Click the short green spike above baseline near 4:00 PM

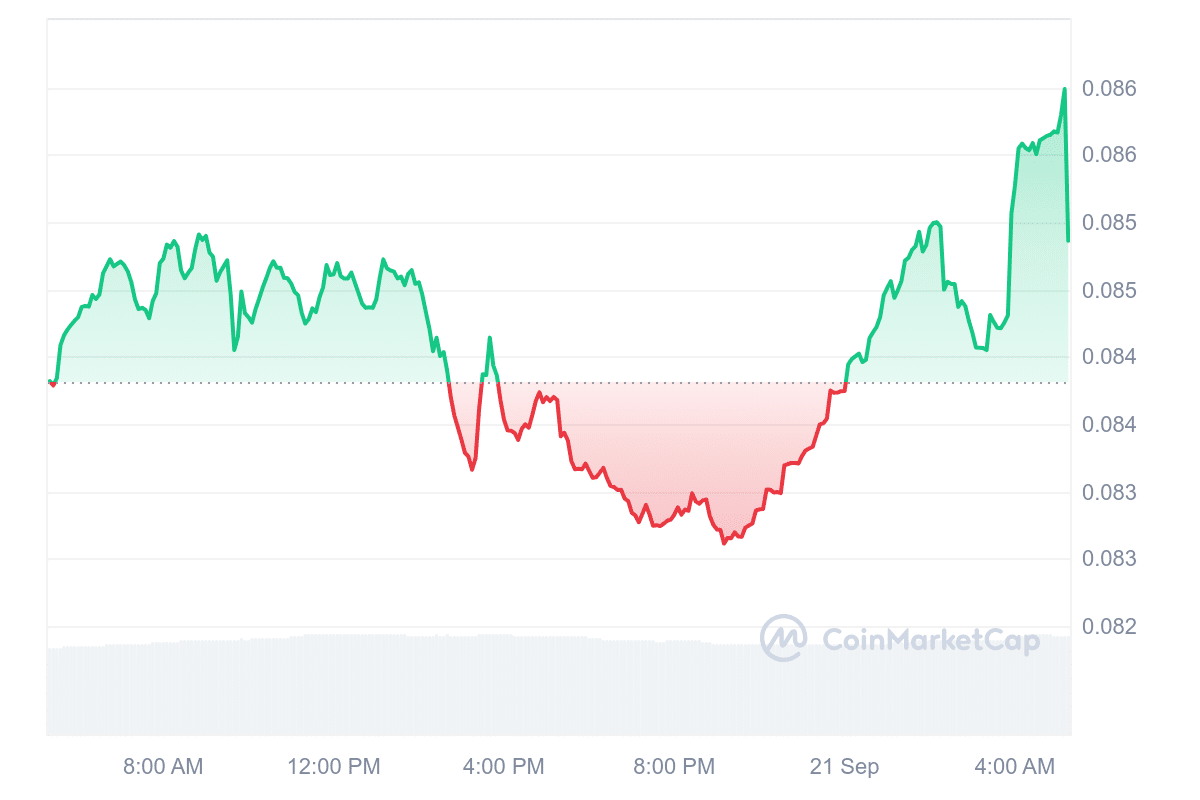pos(490,338)
